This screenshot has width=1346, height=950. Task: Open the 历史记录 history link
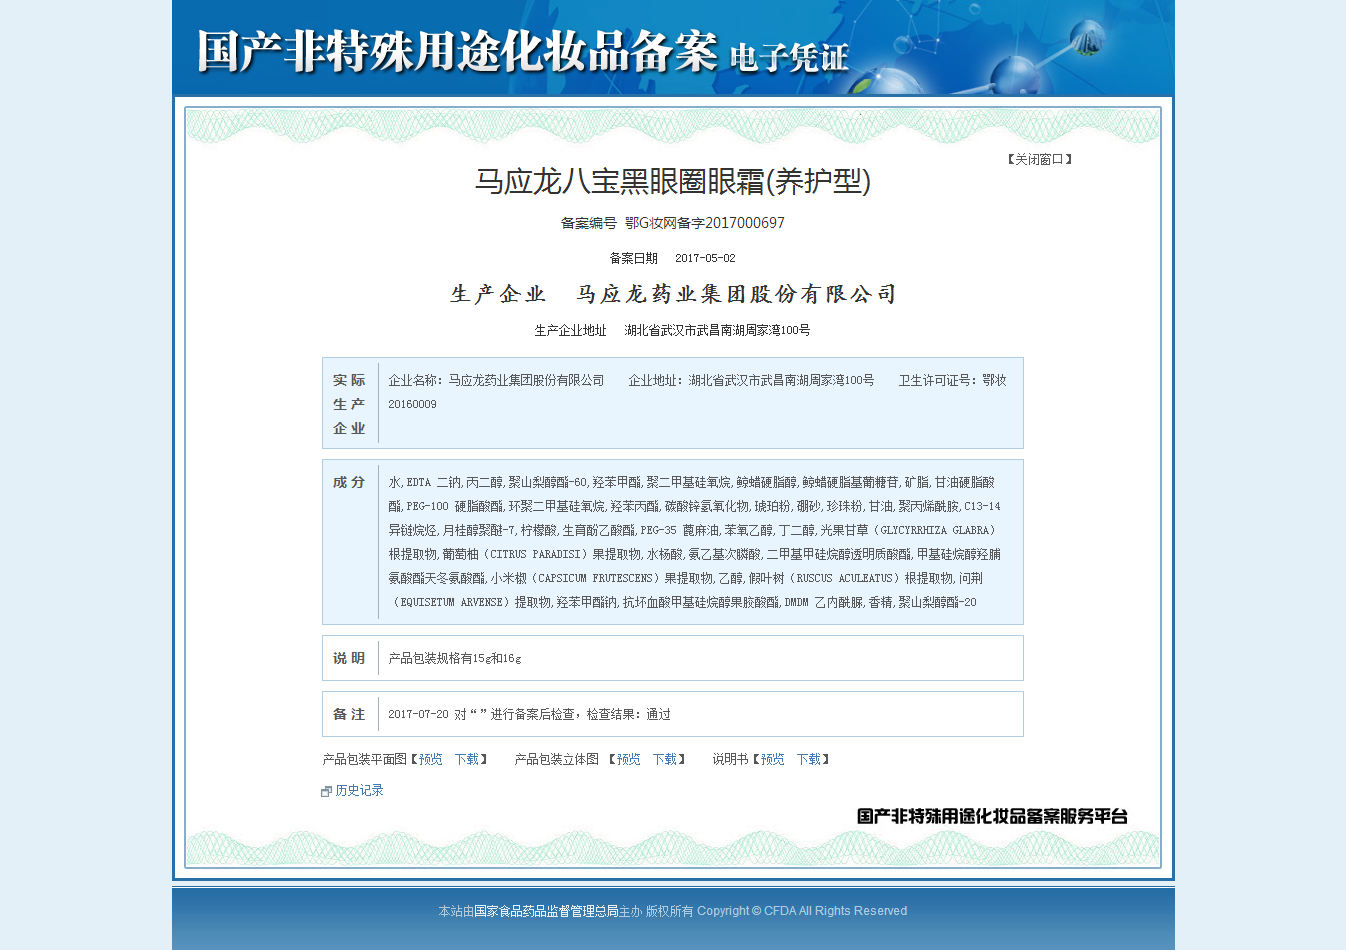pyautogui.click(x=360, y=790)
